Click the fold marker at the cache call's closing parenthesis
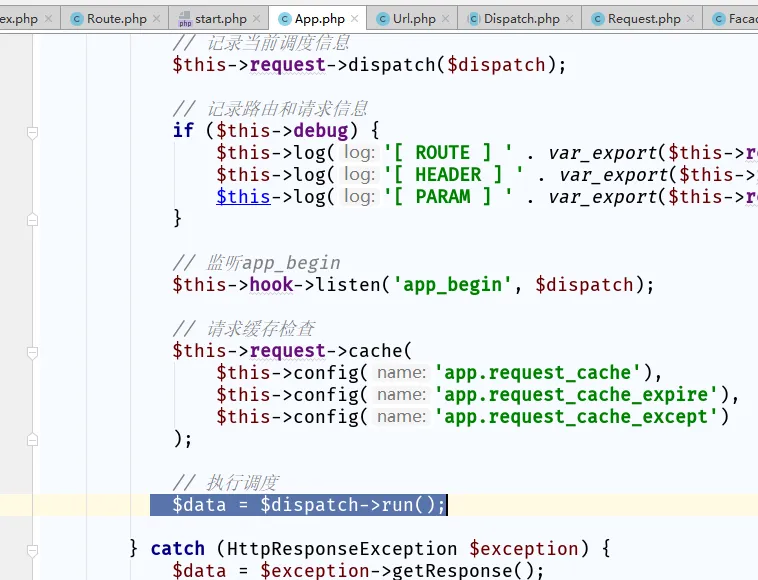Screen dimensions: 758x580 pyautogui.click(x=32, y=439)
